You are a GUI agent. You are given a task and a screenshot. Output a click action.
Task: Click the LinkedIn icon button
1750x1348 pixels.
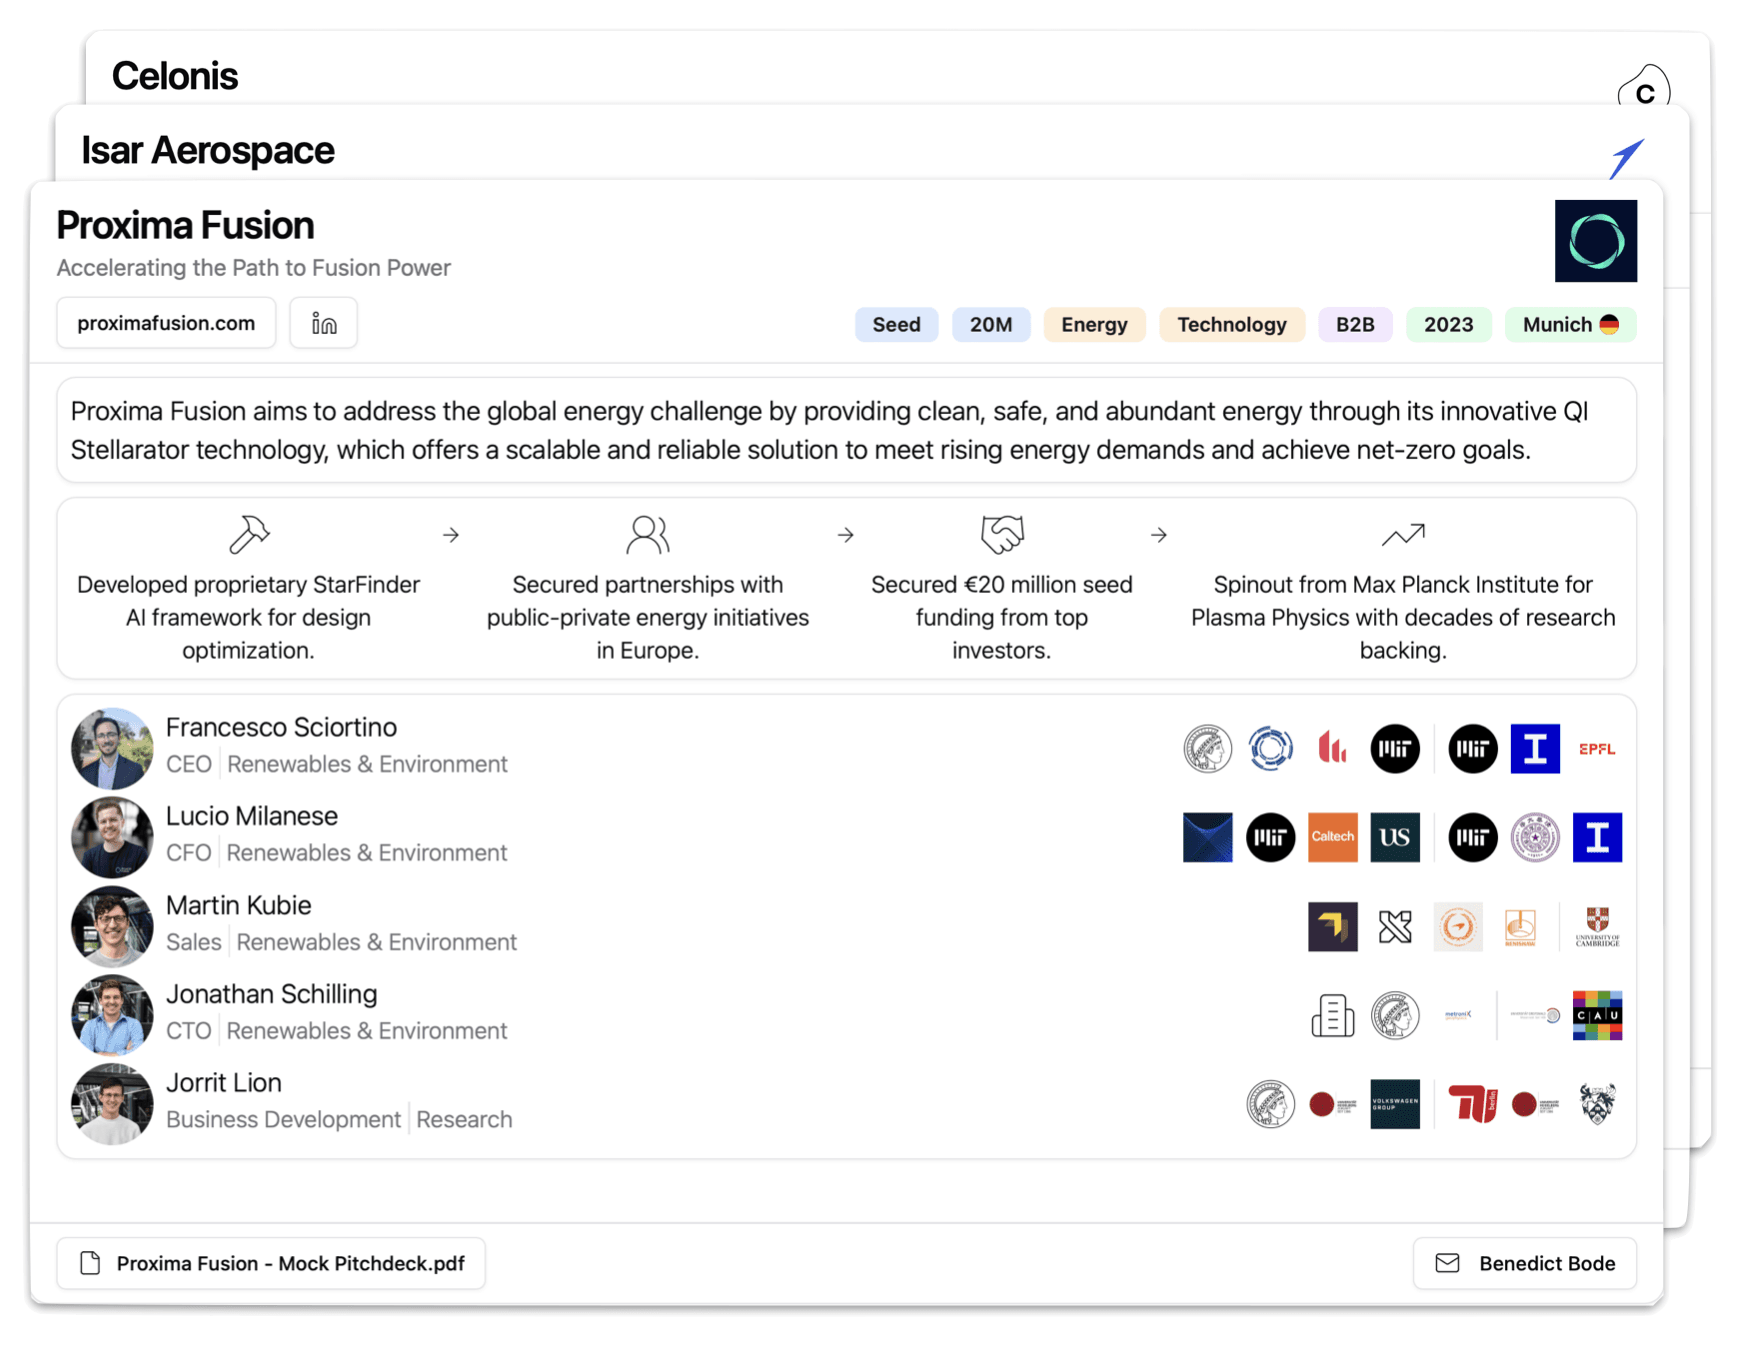[x=323, y=323]
